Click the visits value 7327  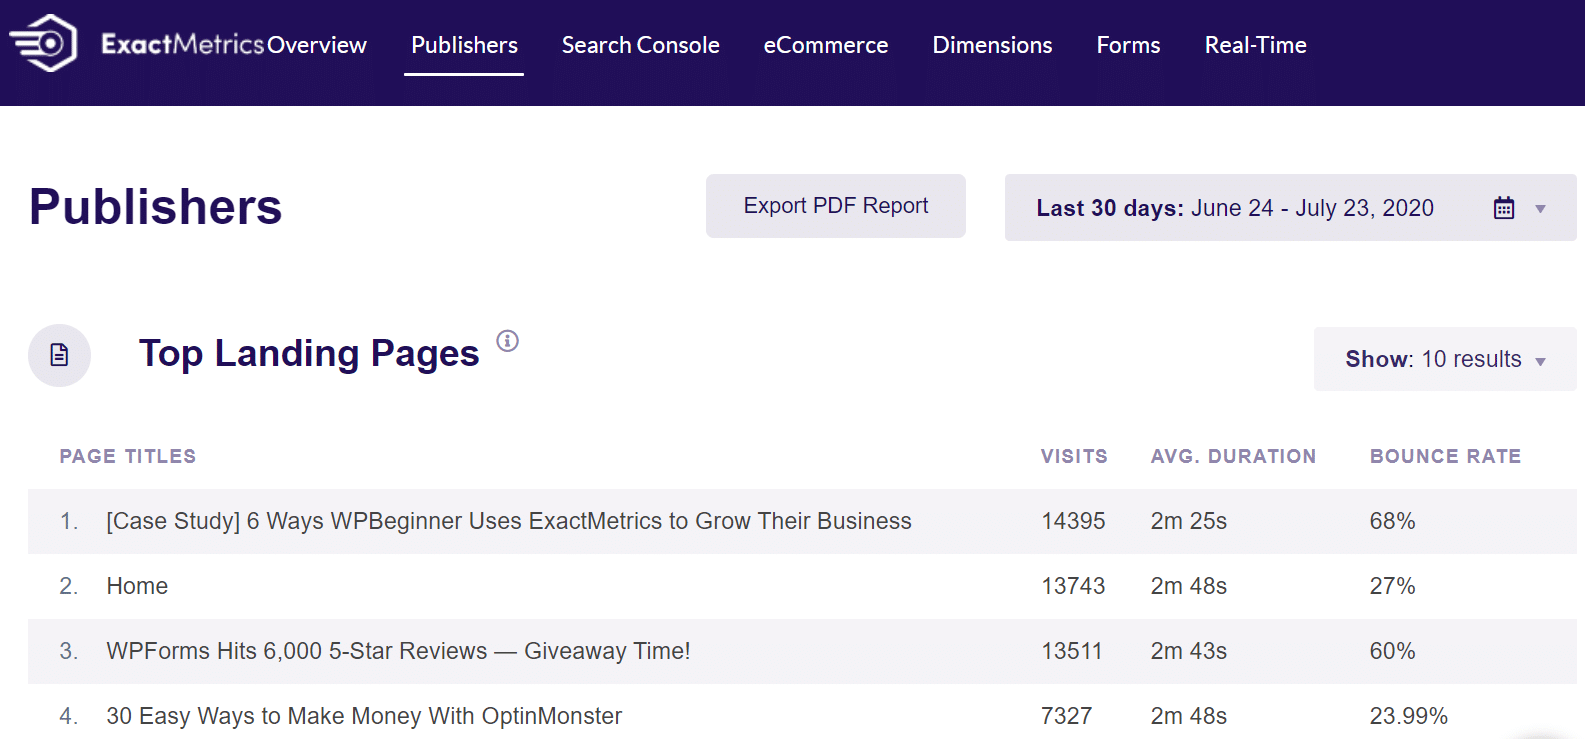1066,716
